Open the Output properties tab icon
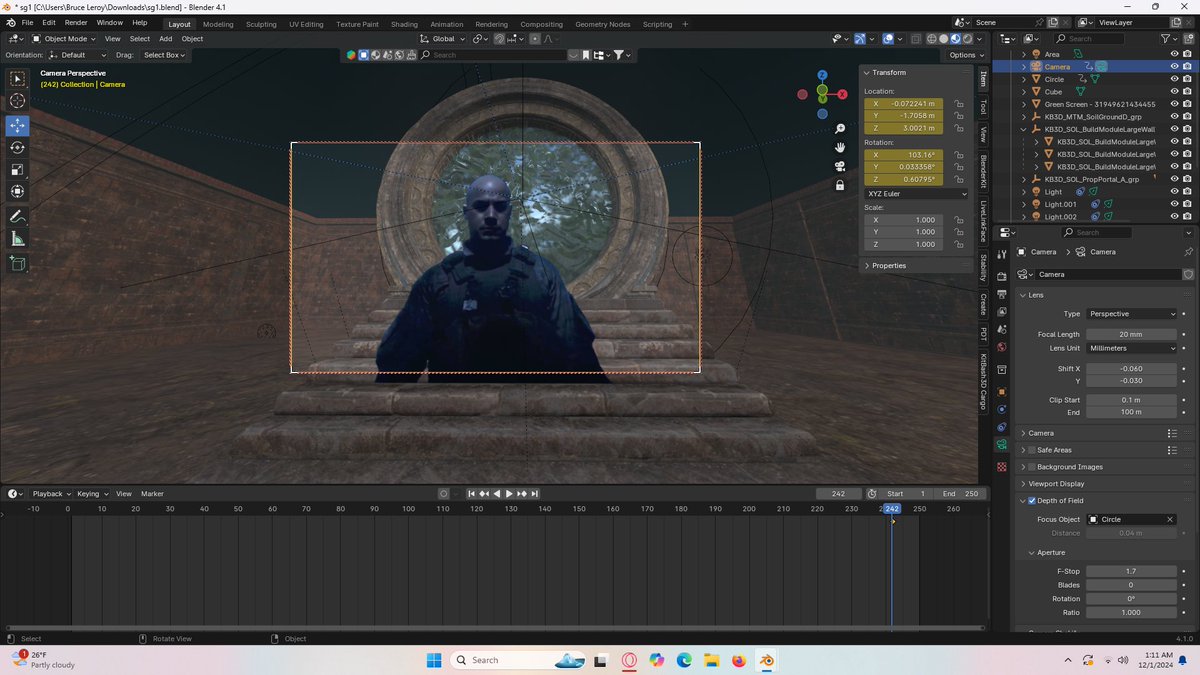The image size is (1200, 675). click(x=1002, y=293)
